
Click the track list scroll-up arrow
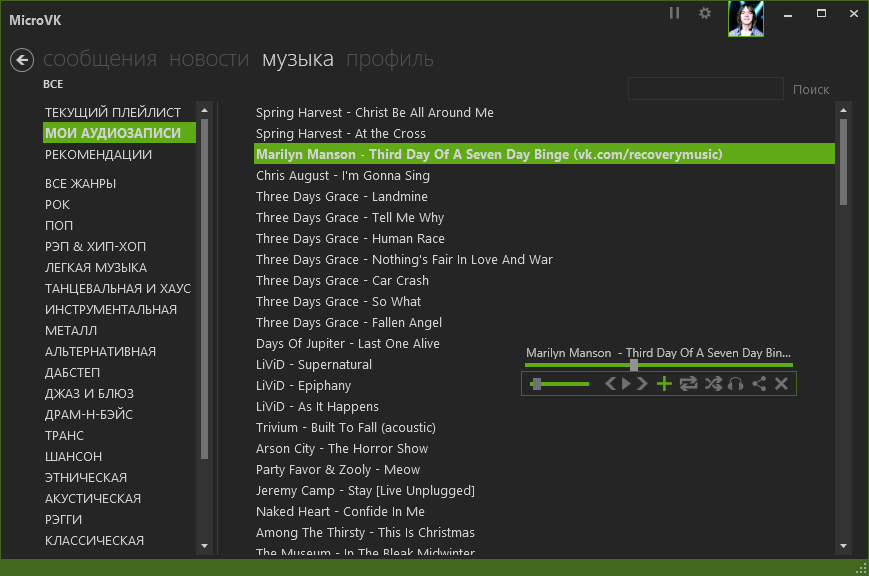(844, 110)
